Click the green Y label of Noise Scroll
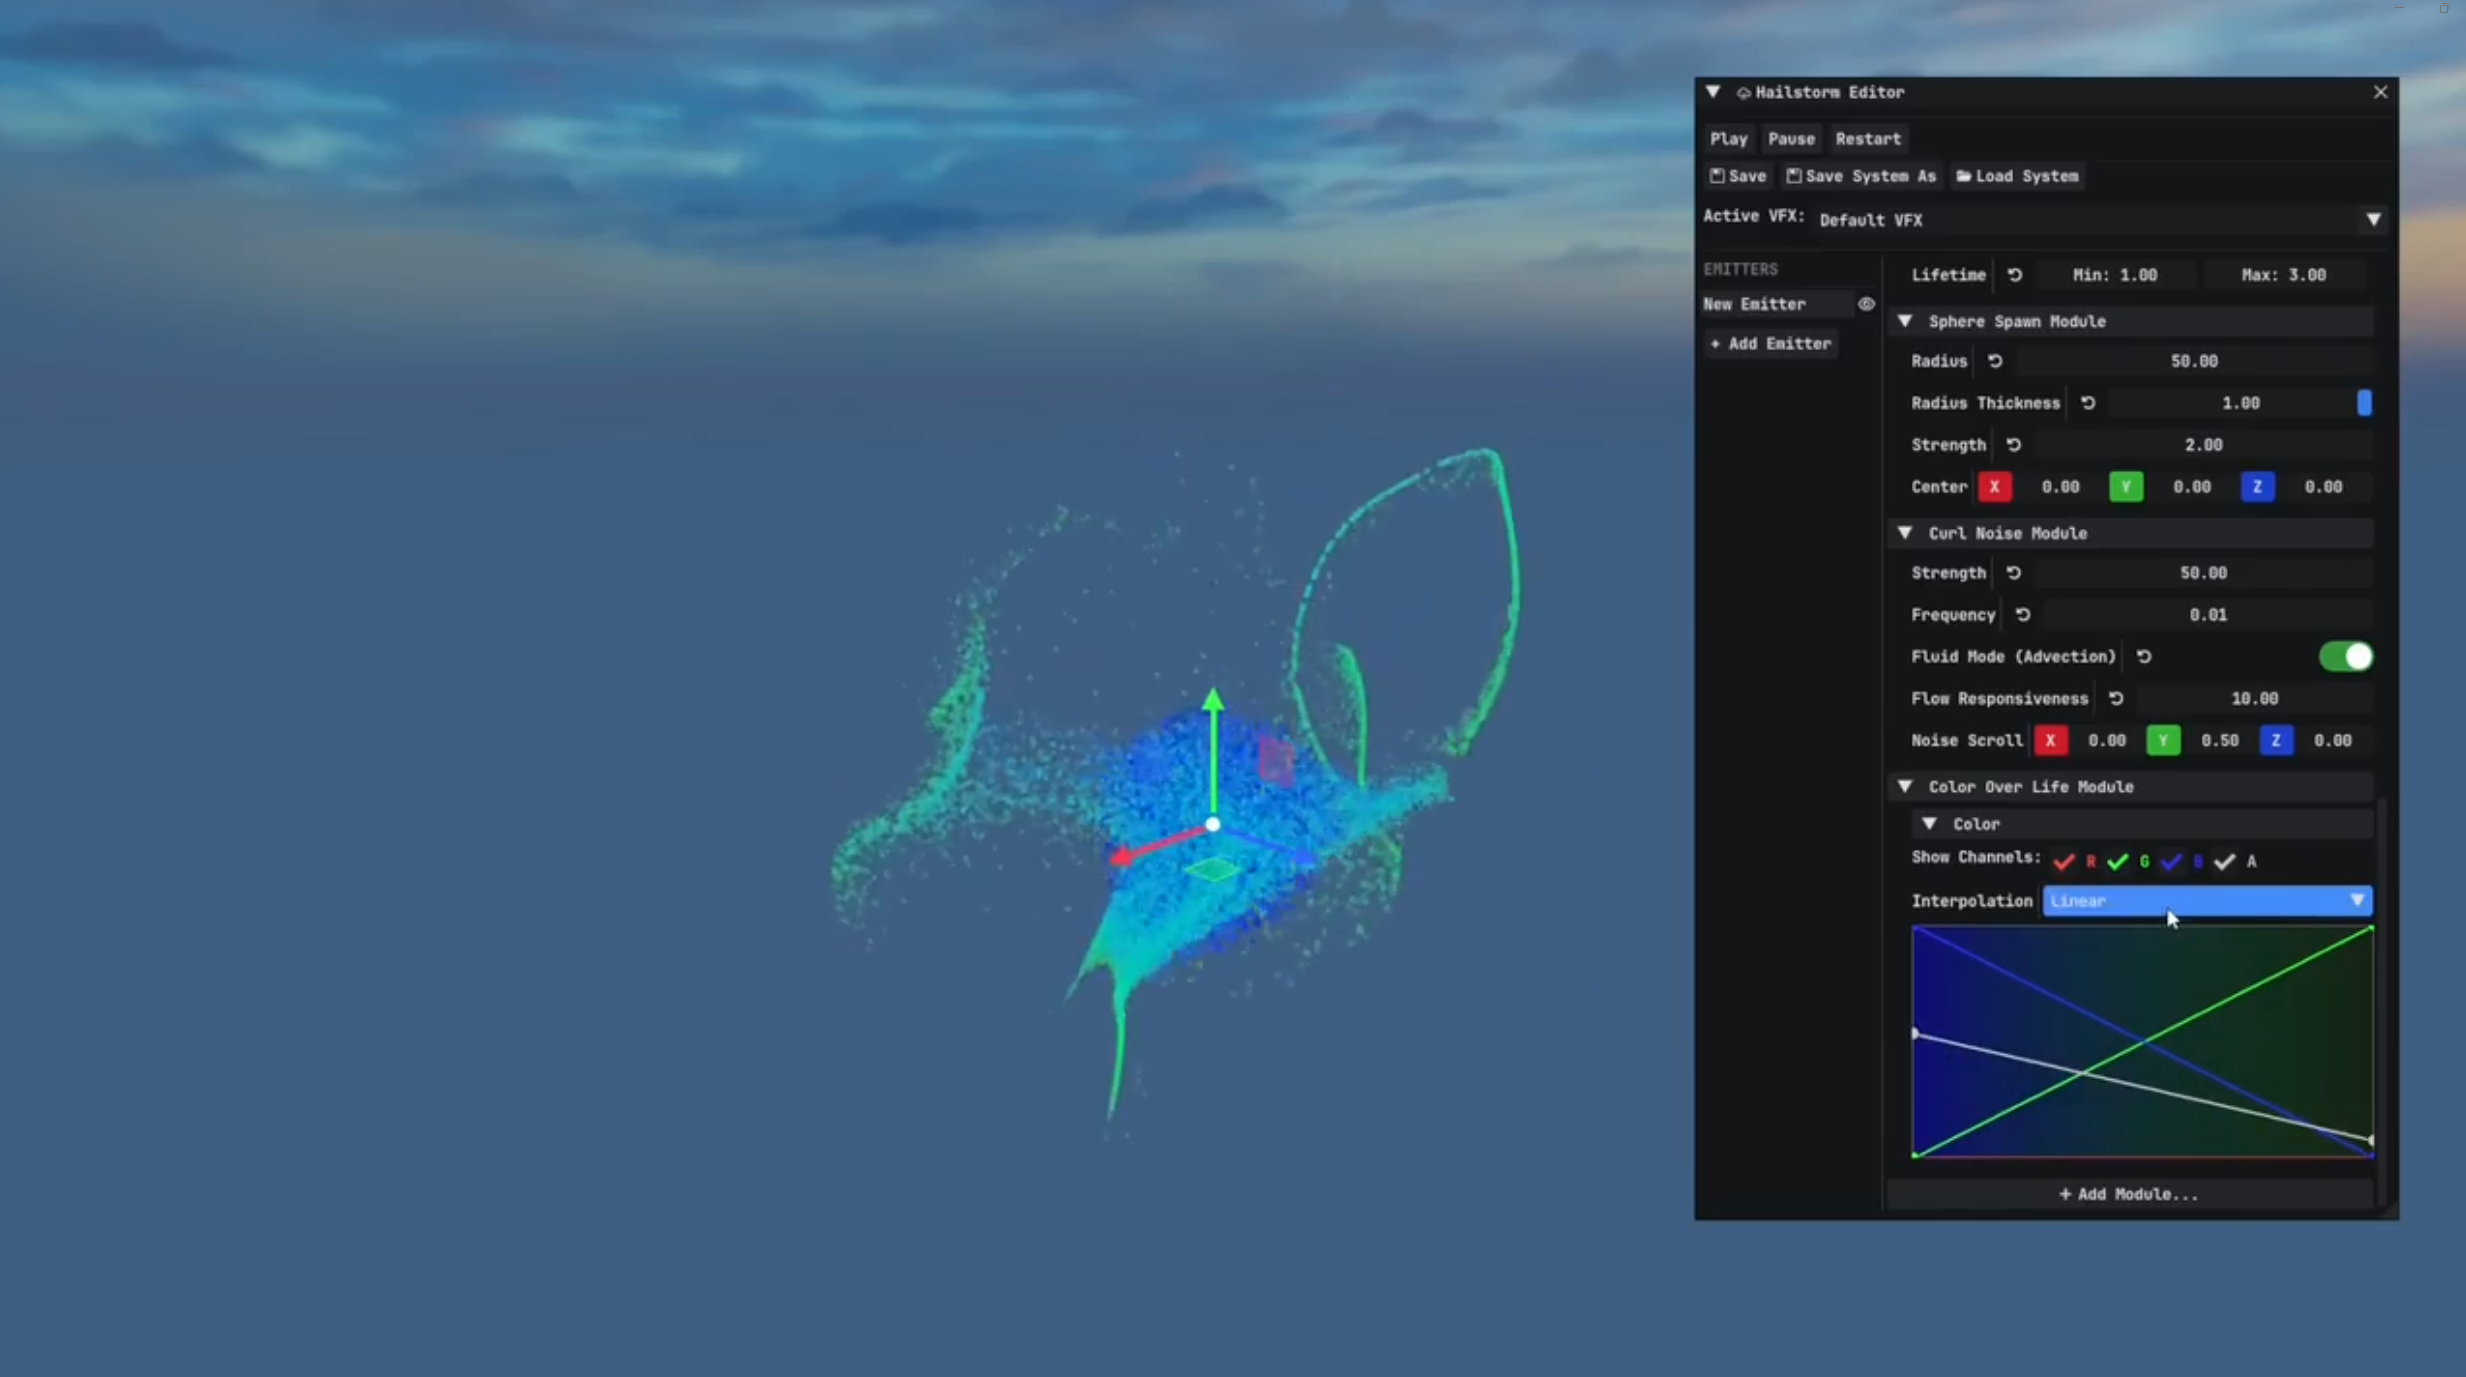 (2163, 741)
